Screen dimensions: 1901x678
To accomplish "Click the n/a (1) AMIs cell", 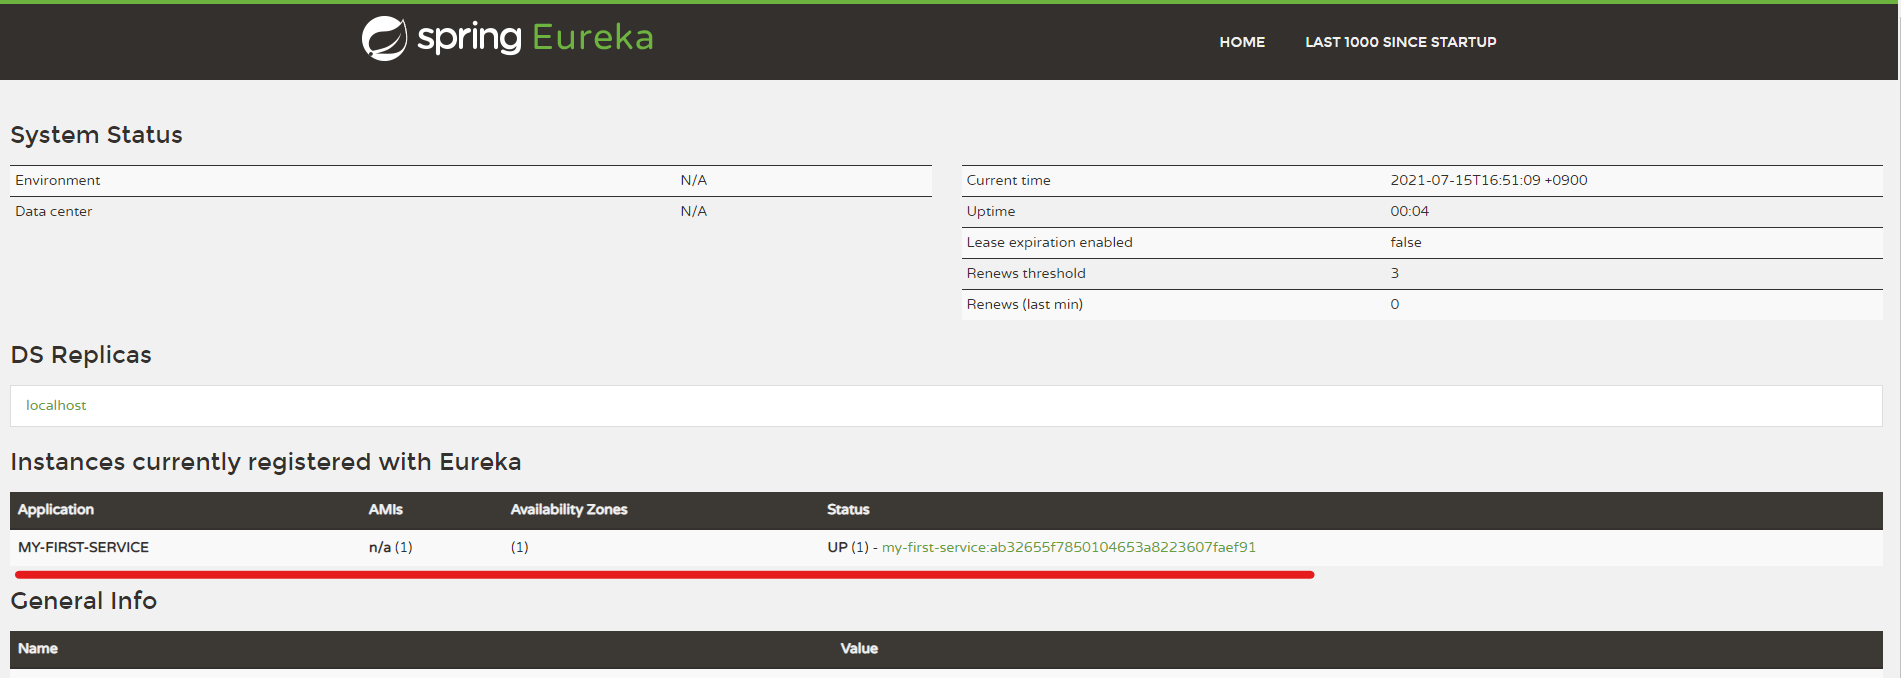I will click(390, 547).
